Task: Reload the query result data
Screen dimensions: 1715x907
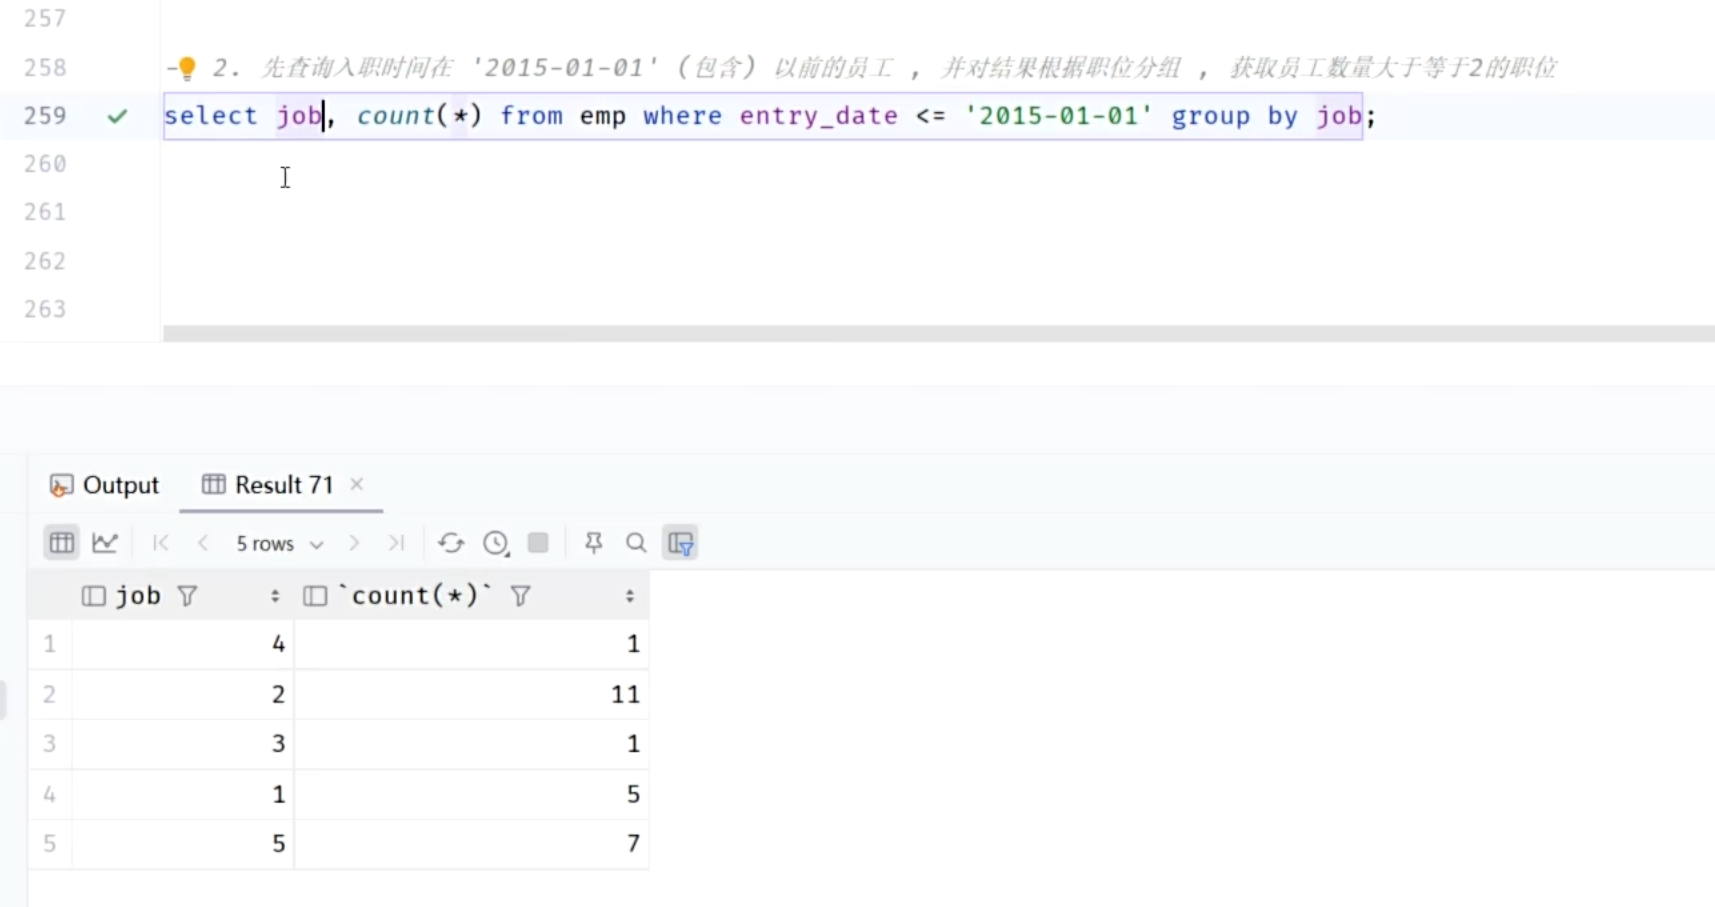Action: pos(451,543)
